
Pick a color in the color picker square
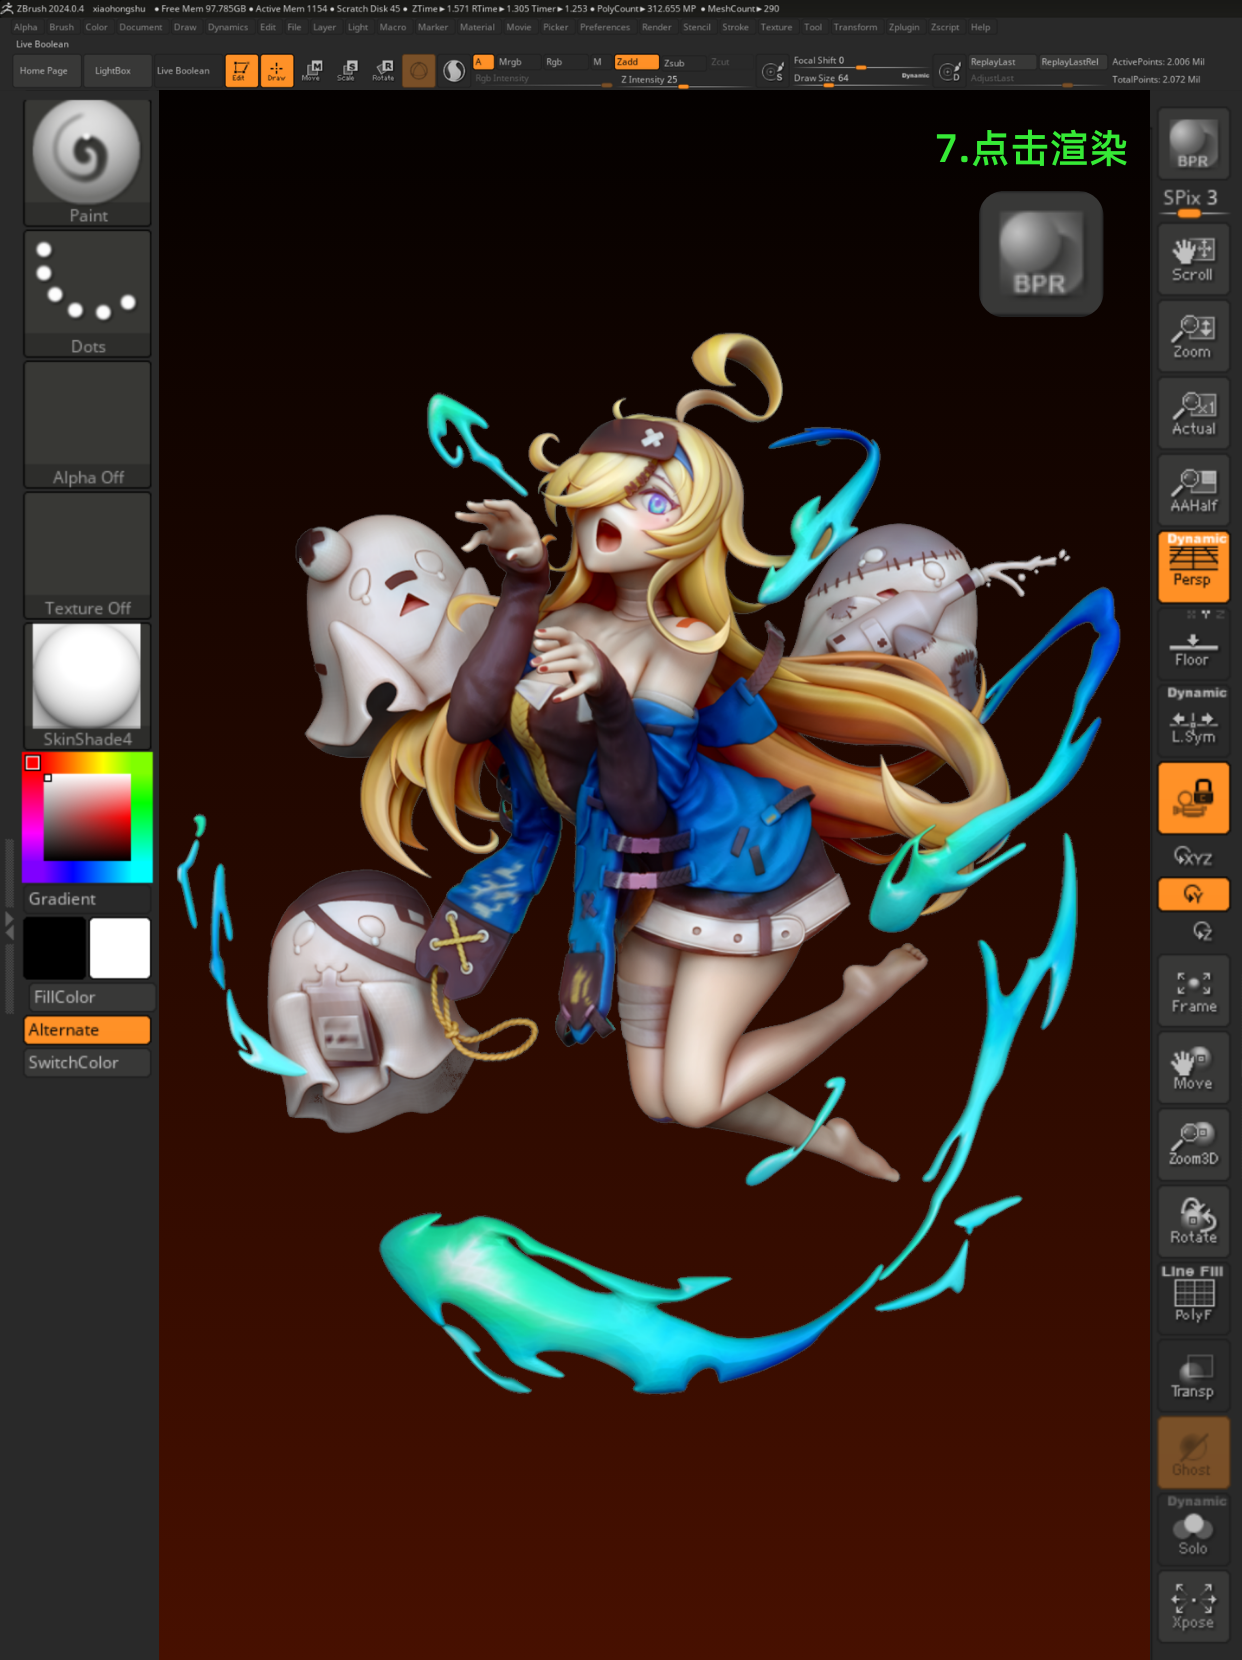tap(87, 816)
